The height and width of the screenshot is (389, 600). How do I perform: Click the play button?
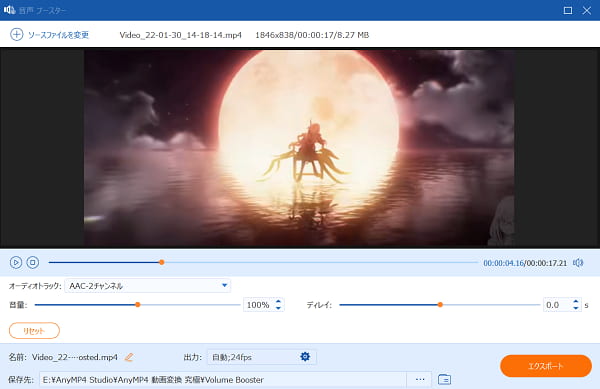pyautogui.click(x=16, y=262)
